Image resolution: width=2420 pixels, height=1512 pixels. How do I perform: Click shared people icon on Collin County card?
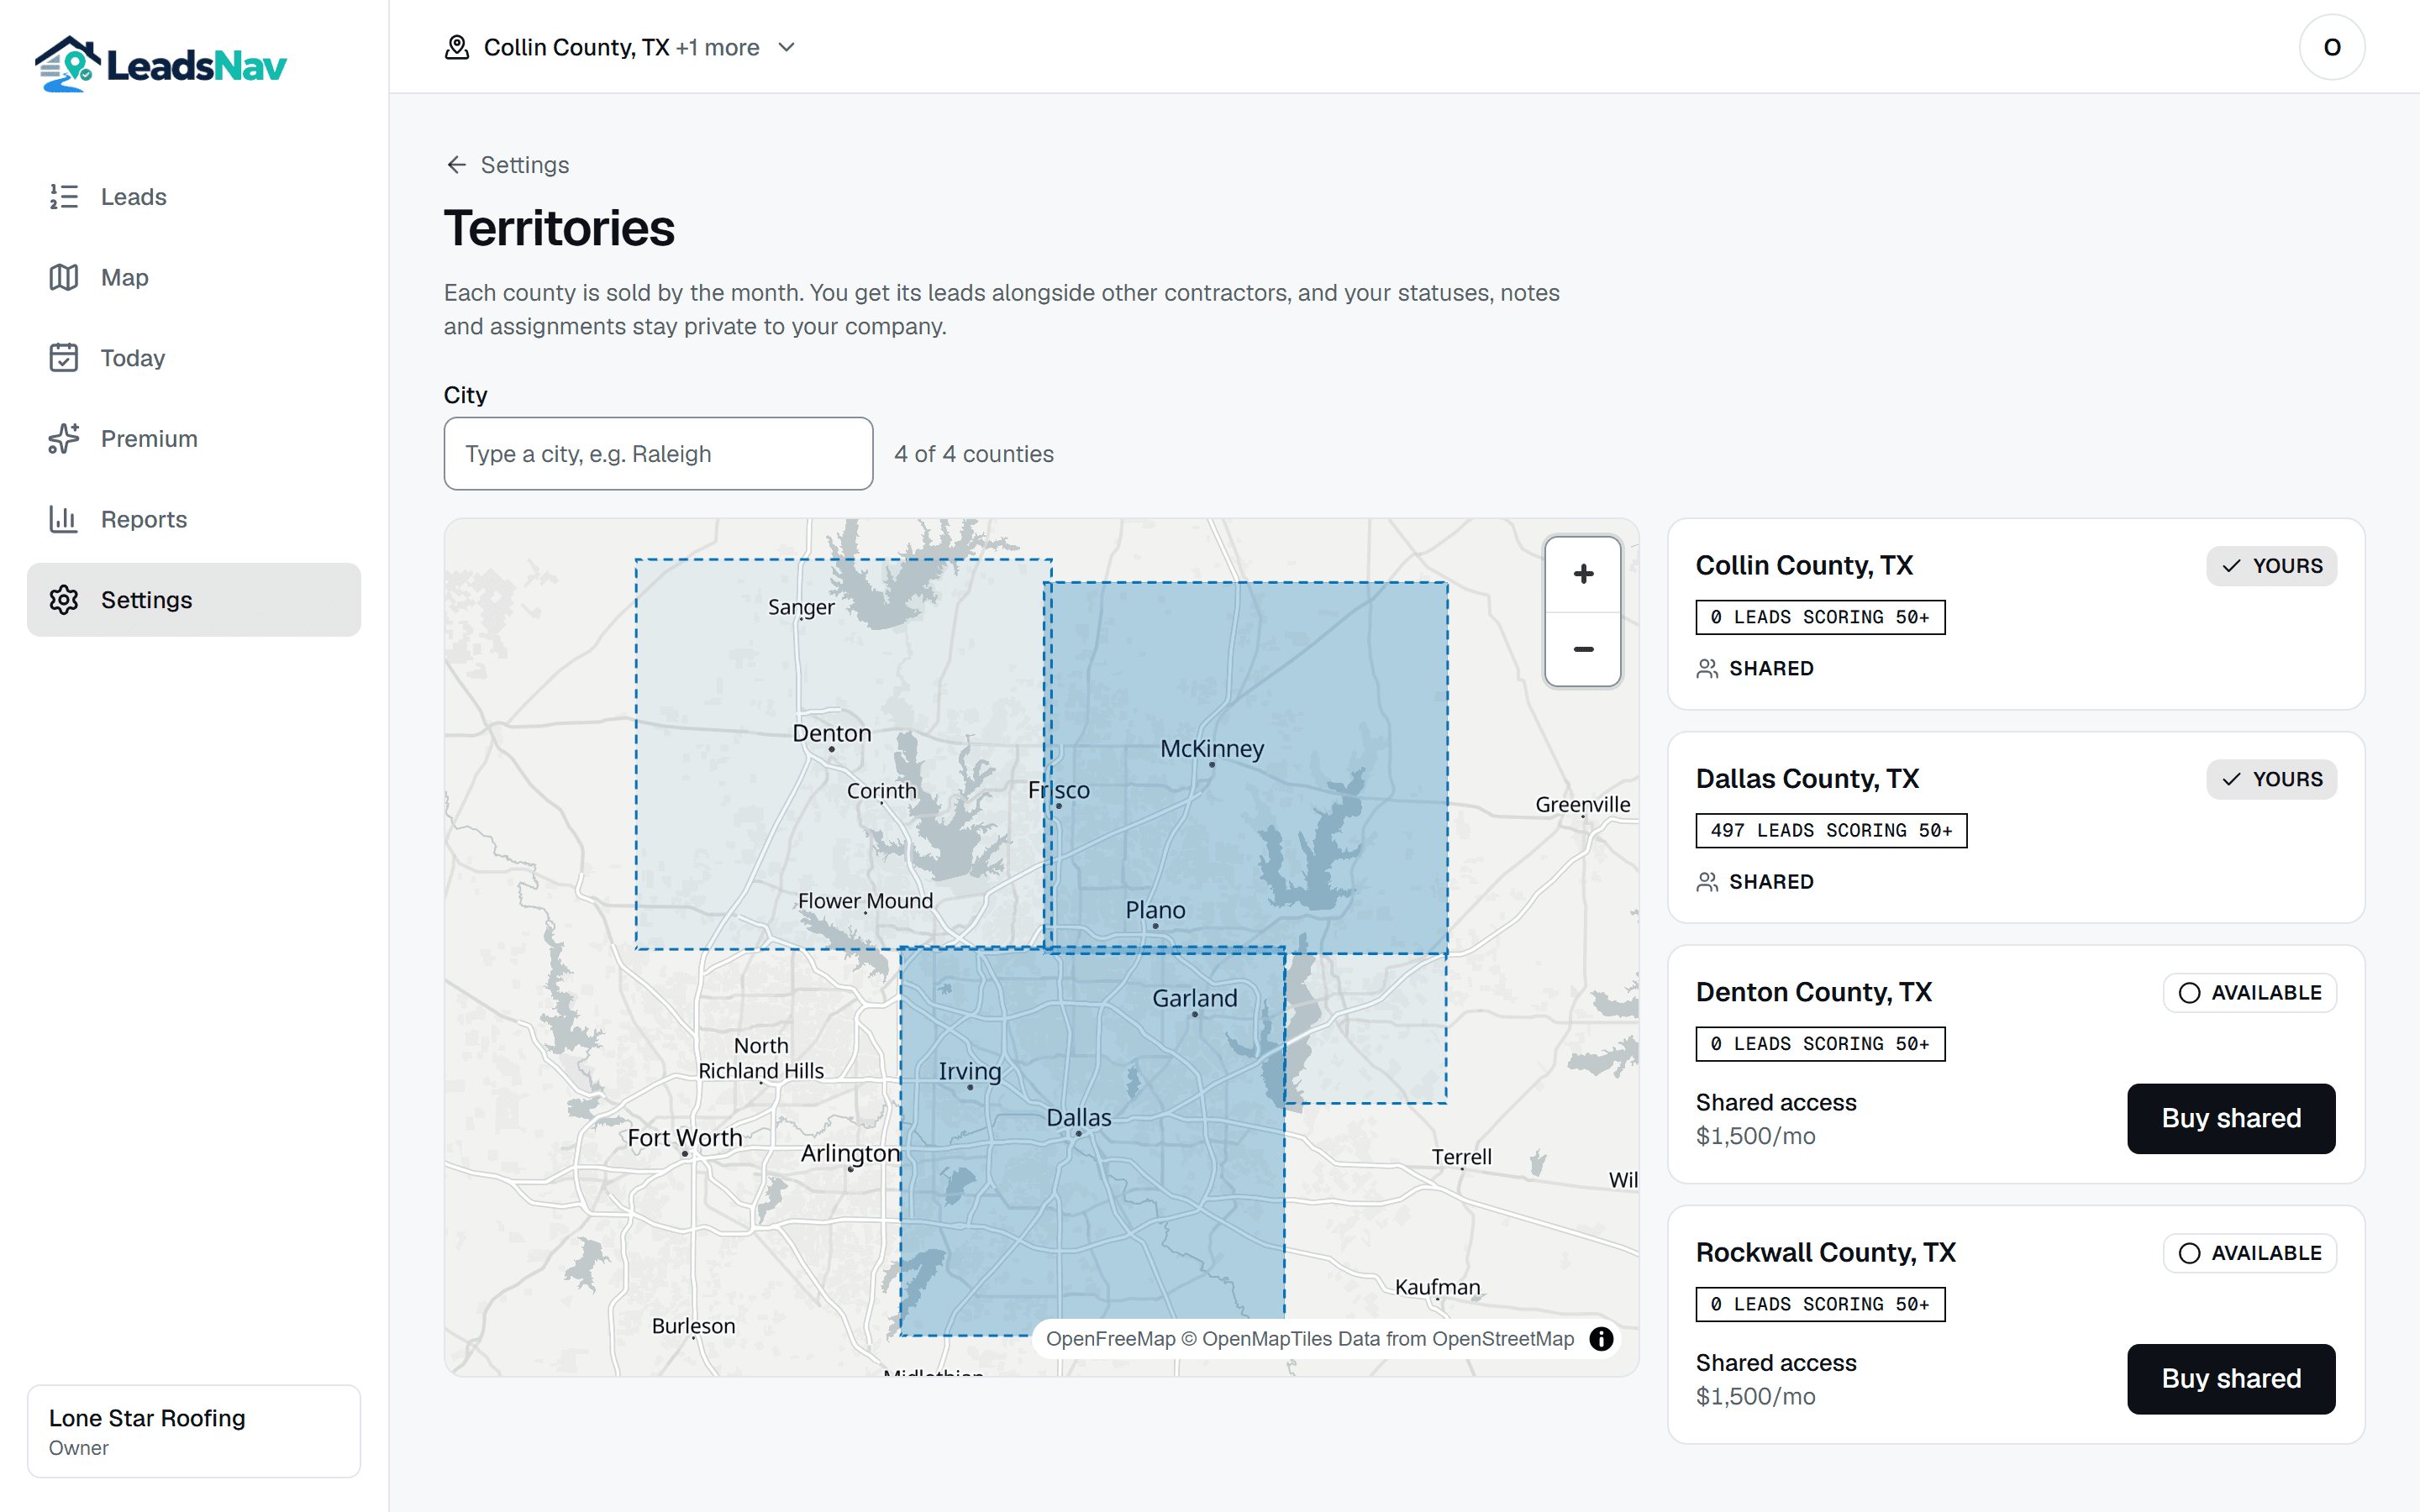tap(1707, 669)
